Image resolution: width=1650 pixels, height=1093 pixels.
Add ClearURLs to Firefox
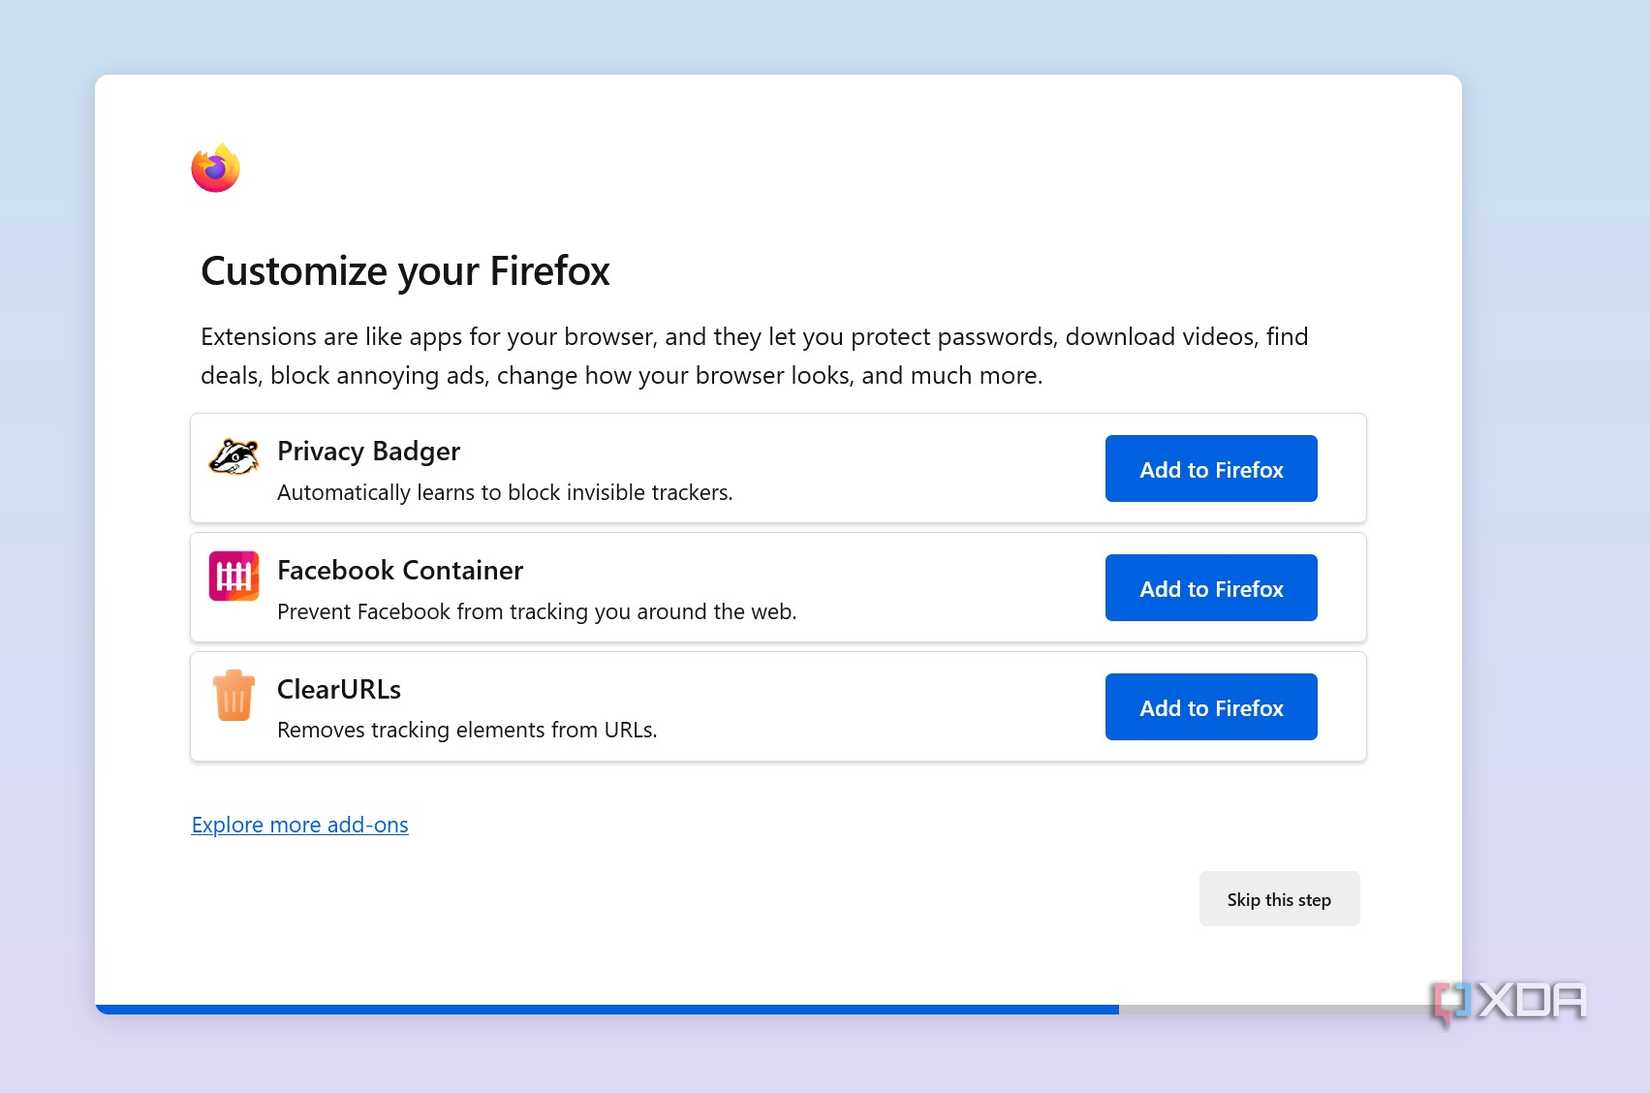[1210, 707]
